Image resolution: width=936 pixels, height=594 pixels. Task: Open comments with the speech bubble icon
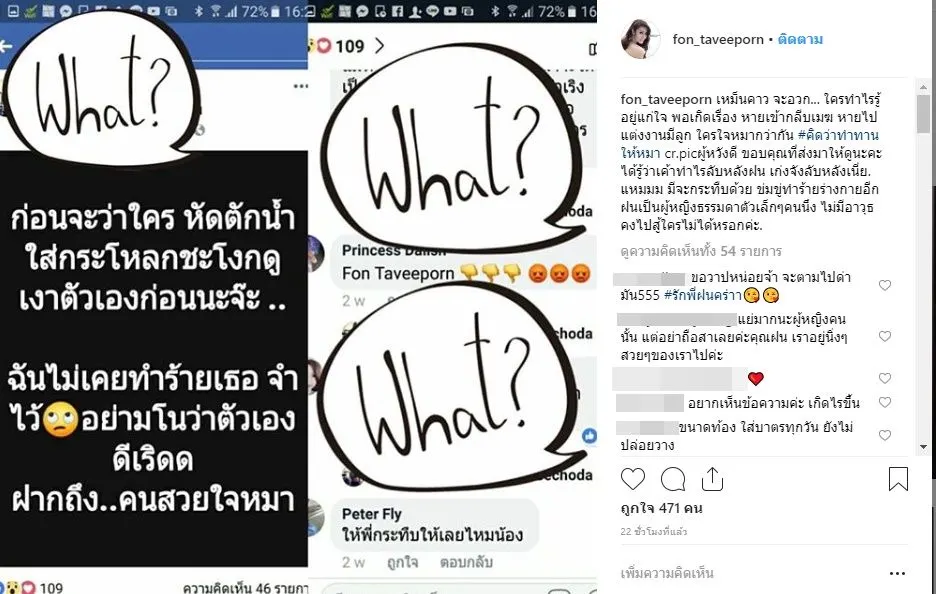(x=673, y=479)
